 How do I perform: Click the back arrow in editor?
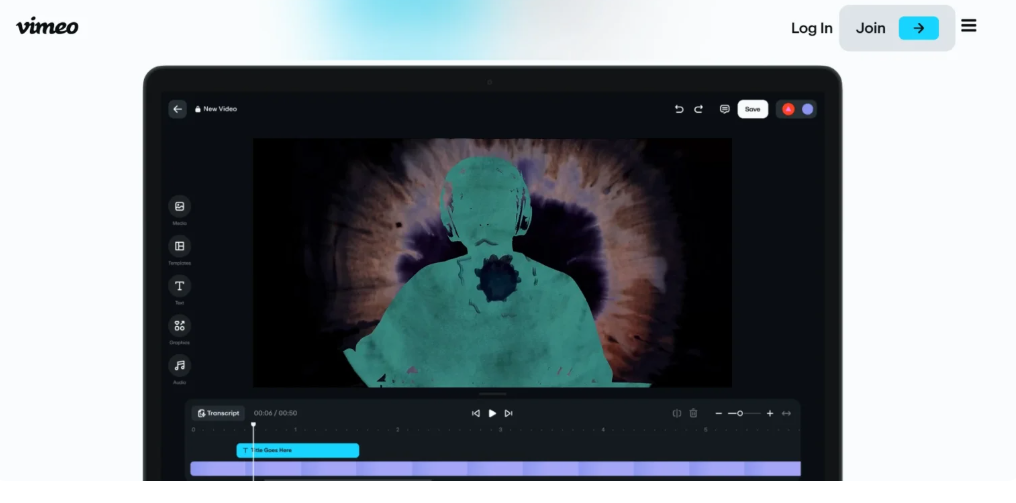(177, 109)
